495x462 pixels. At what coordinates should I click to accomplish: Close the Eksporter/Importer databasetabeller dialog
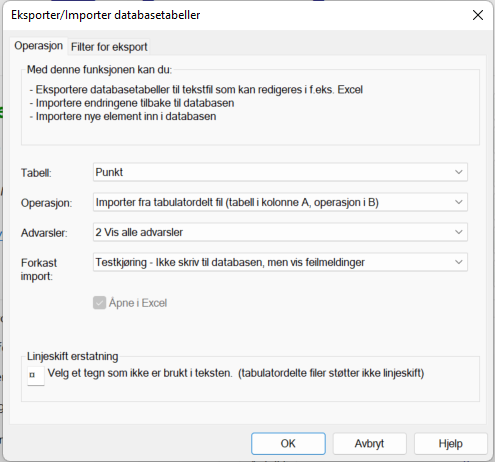[x=478, y=15]
